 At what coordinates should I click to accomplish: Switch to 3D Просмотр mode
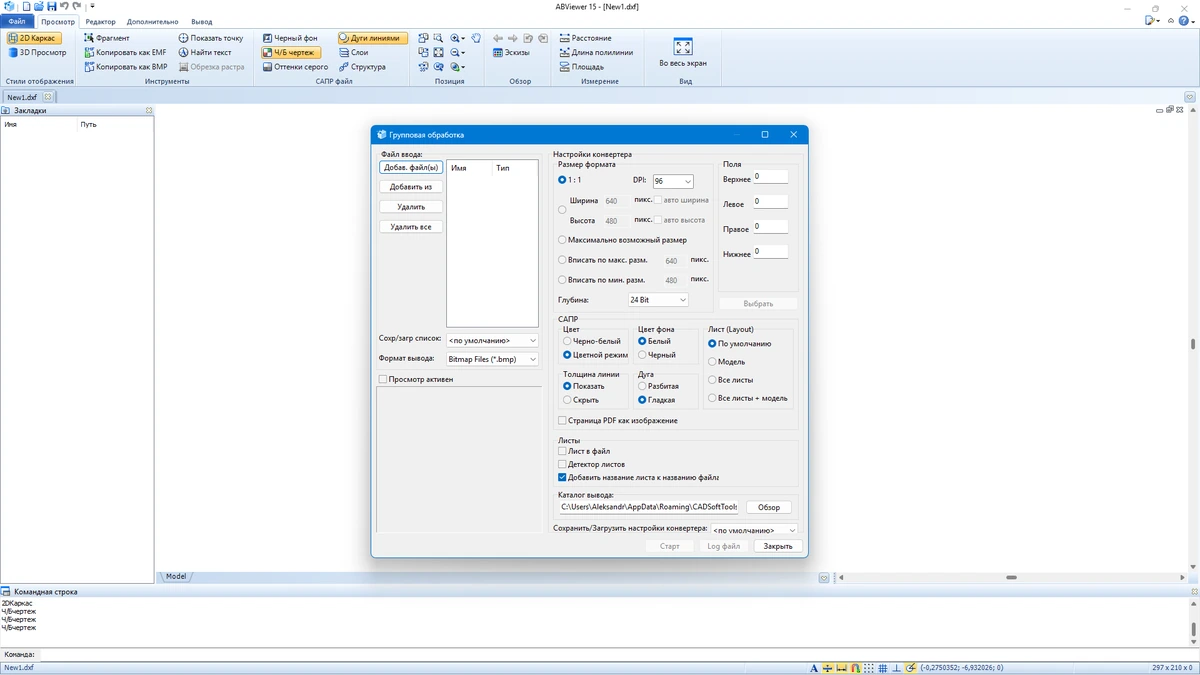tap(37, 53)
